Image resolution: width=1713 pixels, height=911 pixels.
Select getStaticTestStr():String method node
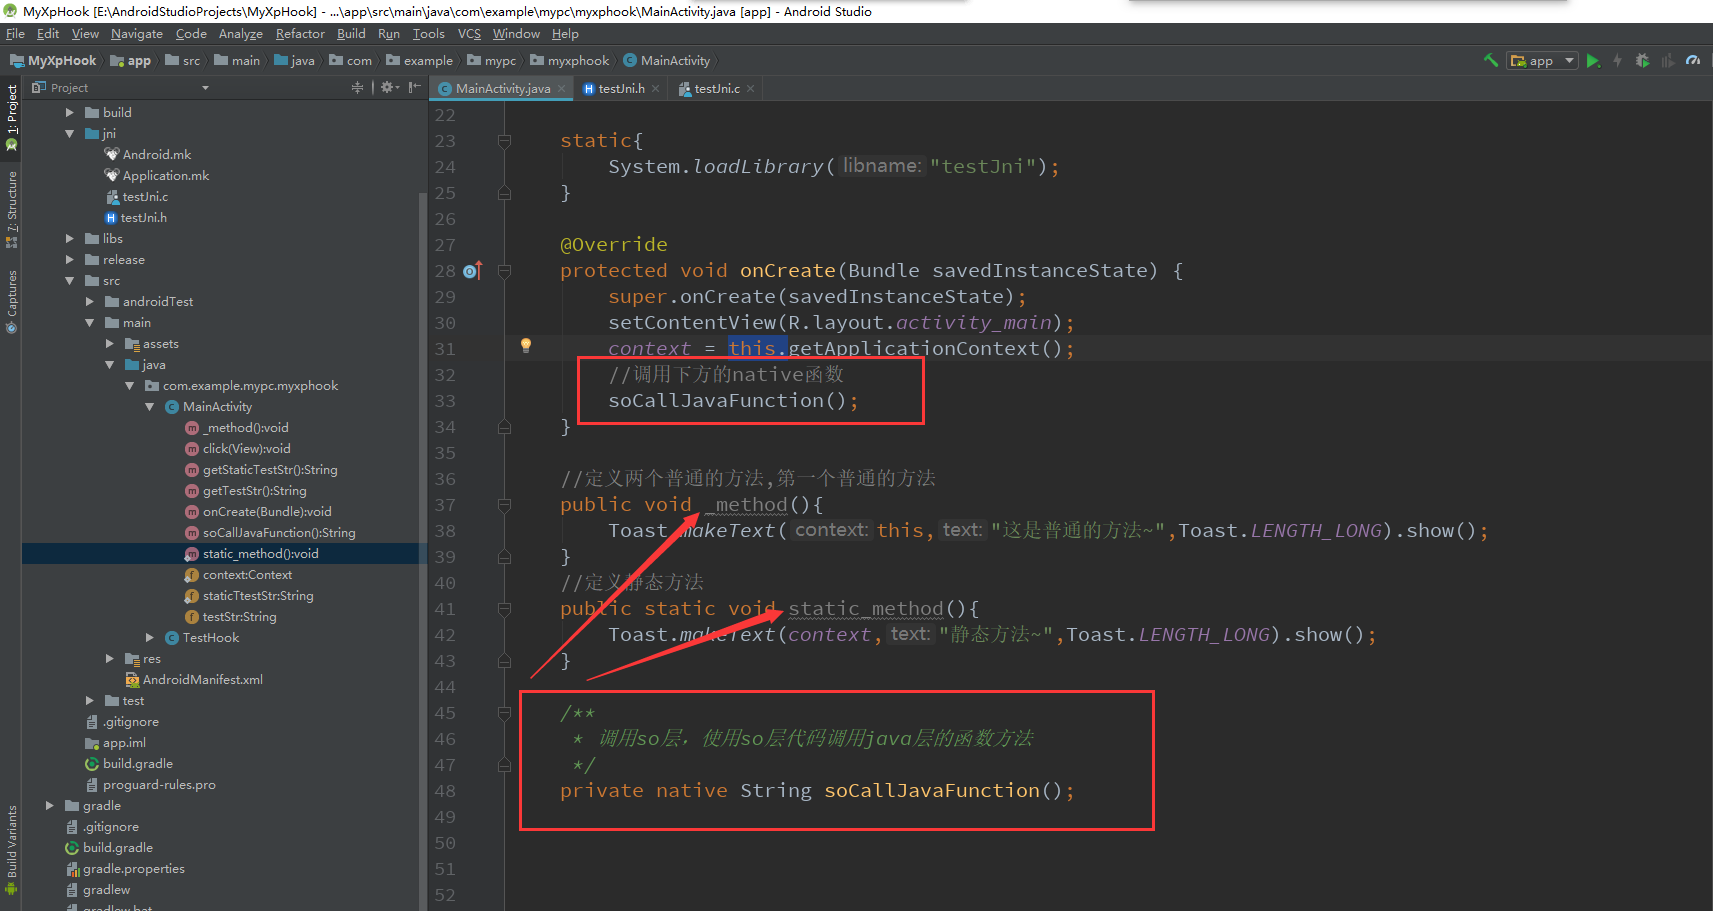pyautogui.click(x=270, y=469)
